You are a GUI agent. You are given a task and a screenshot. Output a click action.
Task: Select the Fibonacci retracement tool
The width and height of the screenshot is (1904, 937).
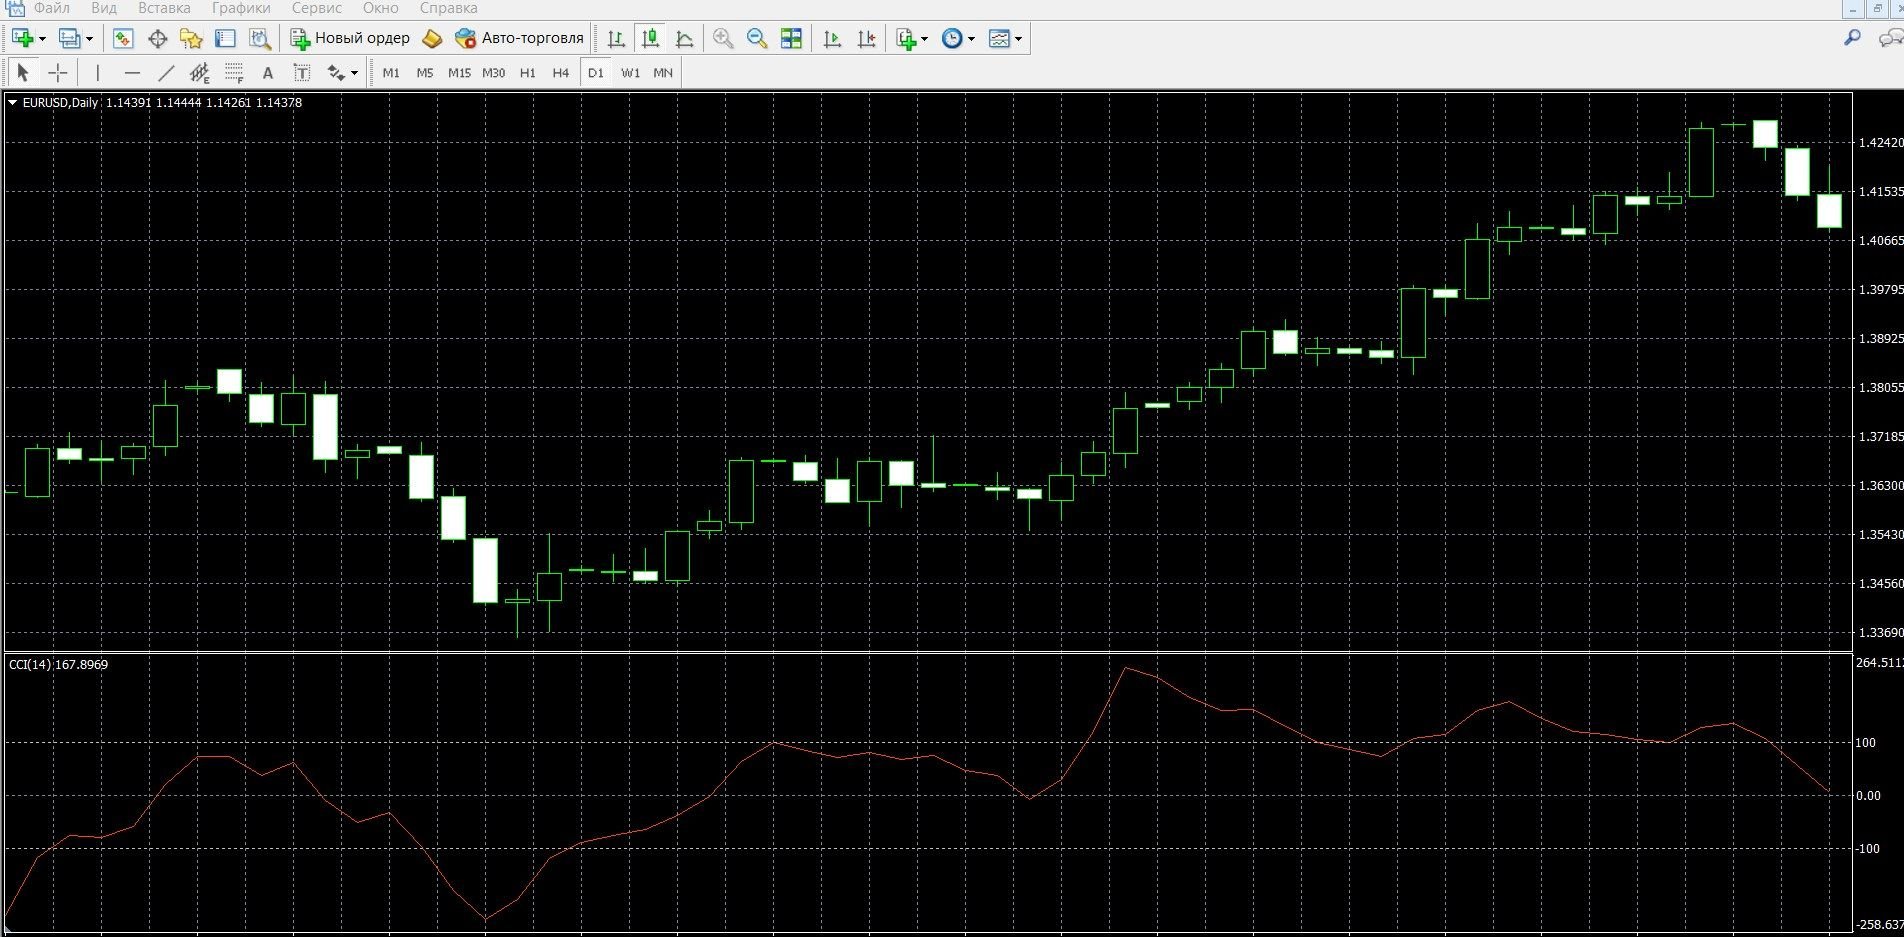click(234, 73)
